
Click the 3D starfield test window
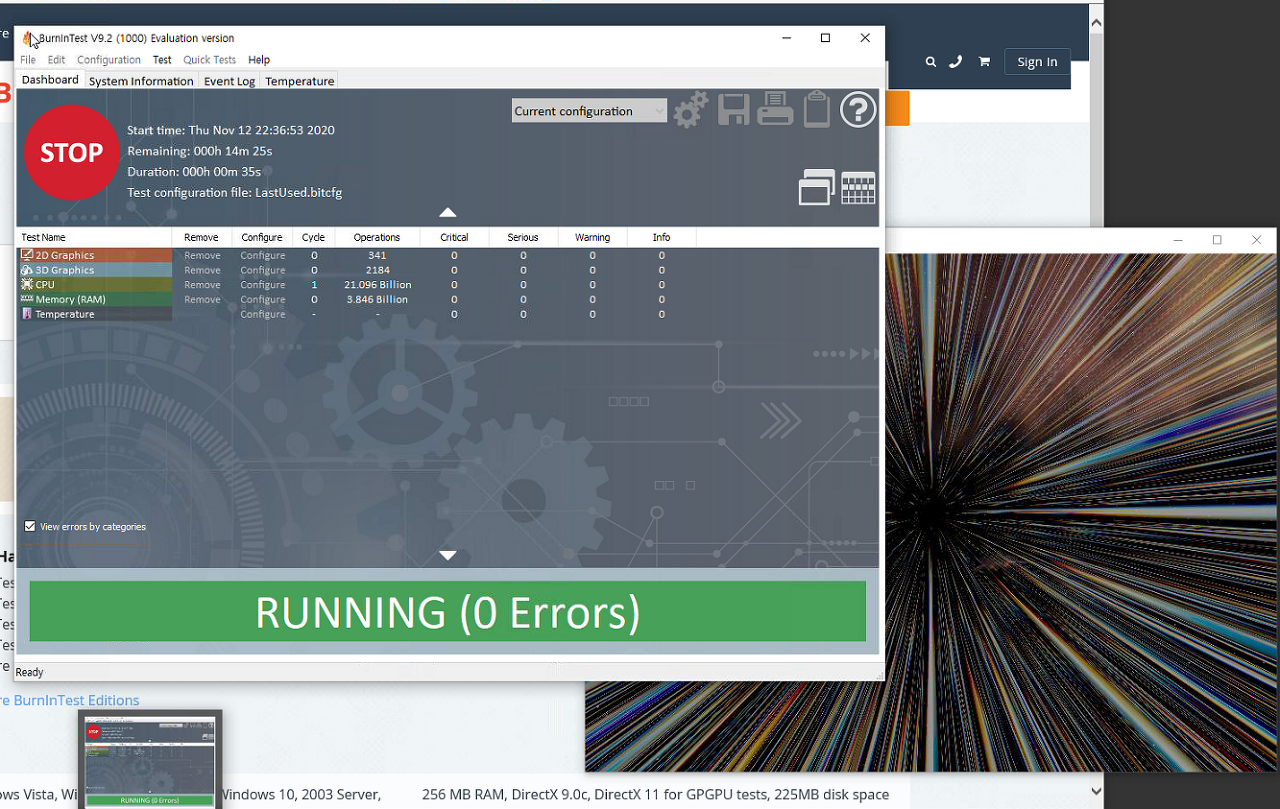[x=1081, y=512]
